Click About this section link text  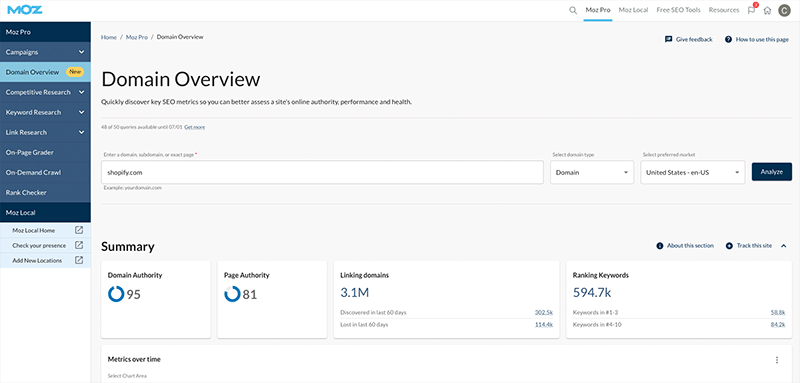click(x=690, y=246)
